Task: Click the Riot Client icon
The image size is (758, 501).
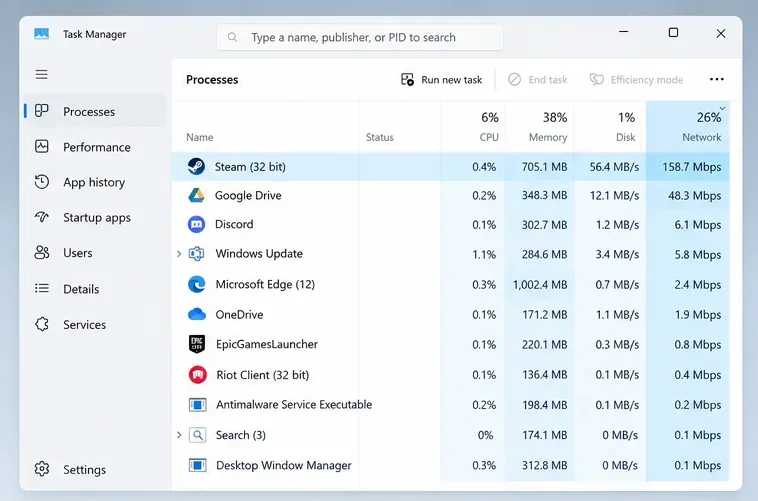Action: click(197, 375)
